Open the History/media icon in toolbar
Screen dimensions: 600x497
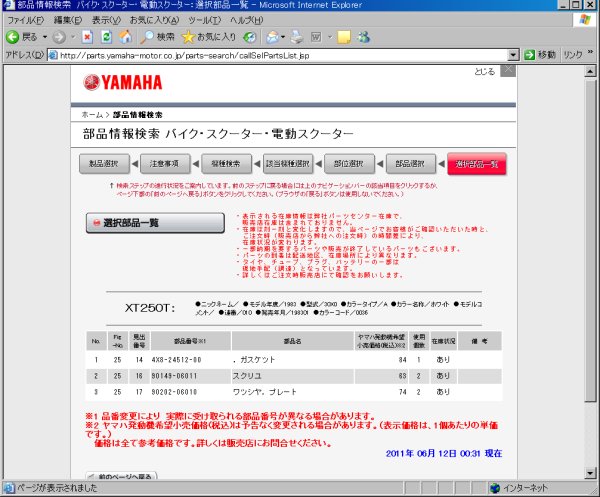[x=250, y=37]
